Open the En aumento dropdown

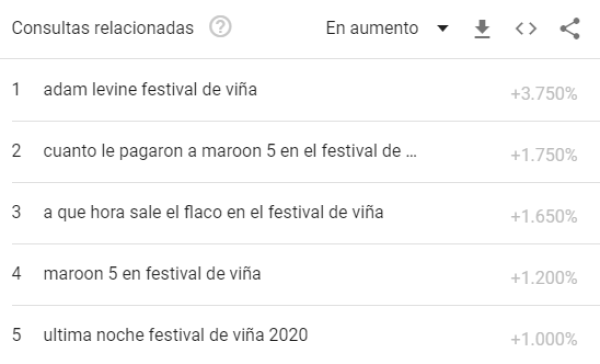(x=387, y=28)
